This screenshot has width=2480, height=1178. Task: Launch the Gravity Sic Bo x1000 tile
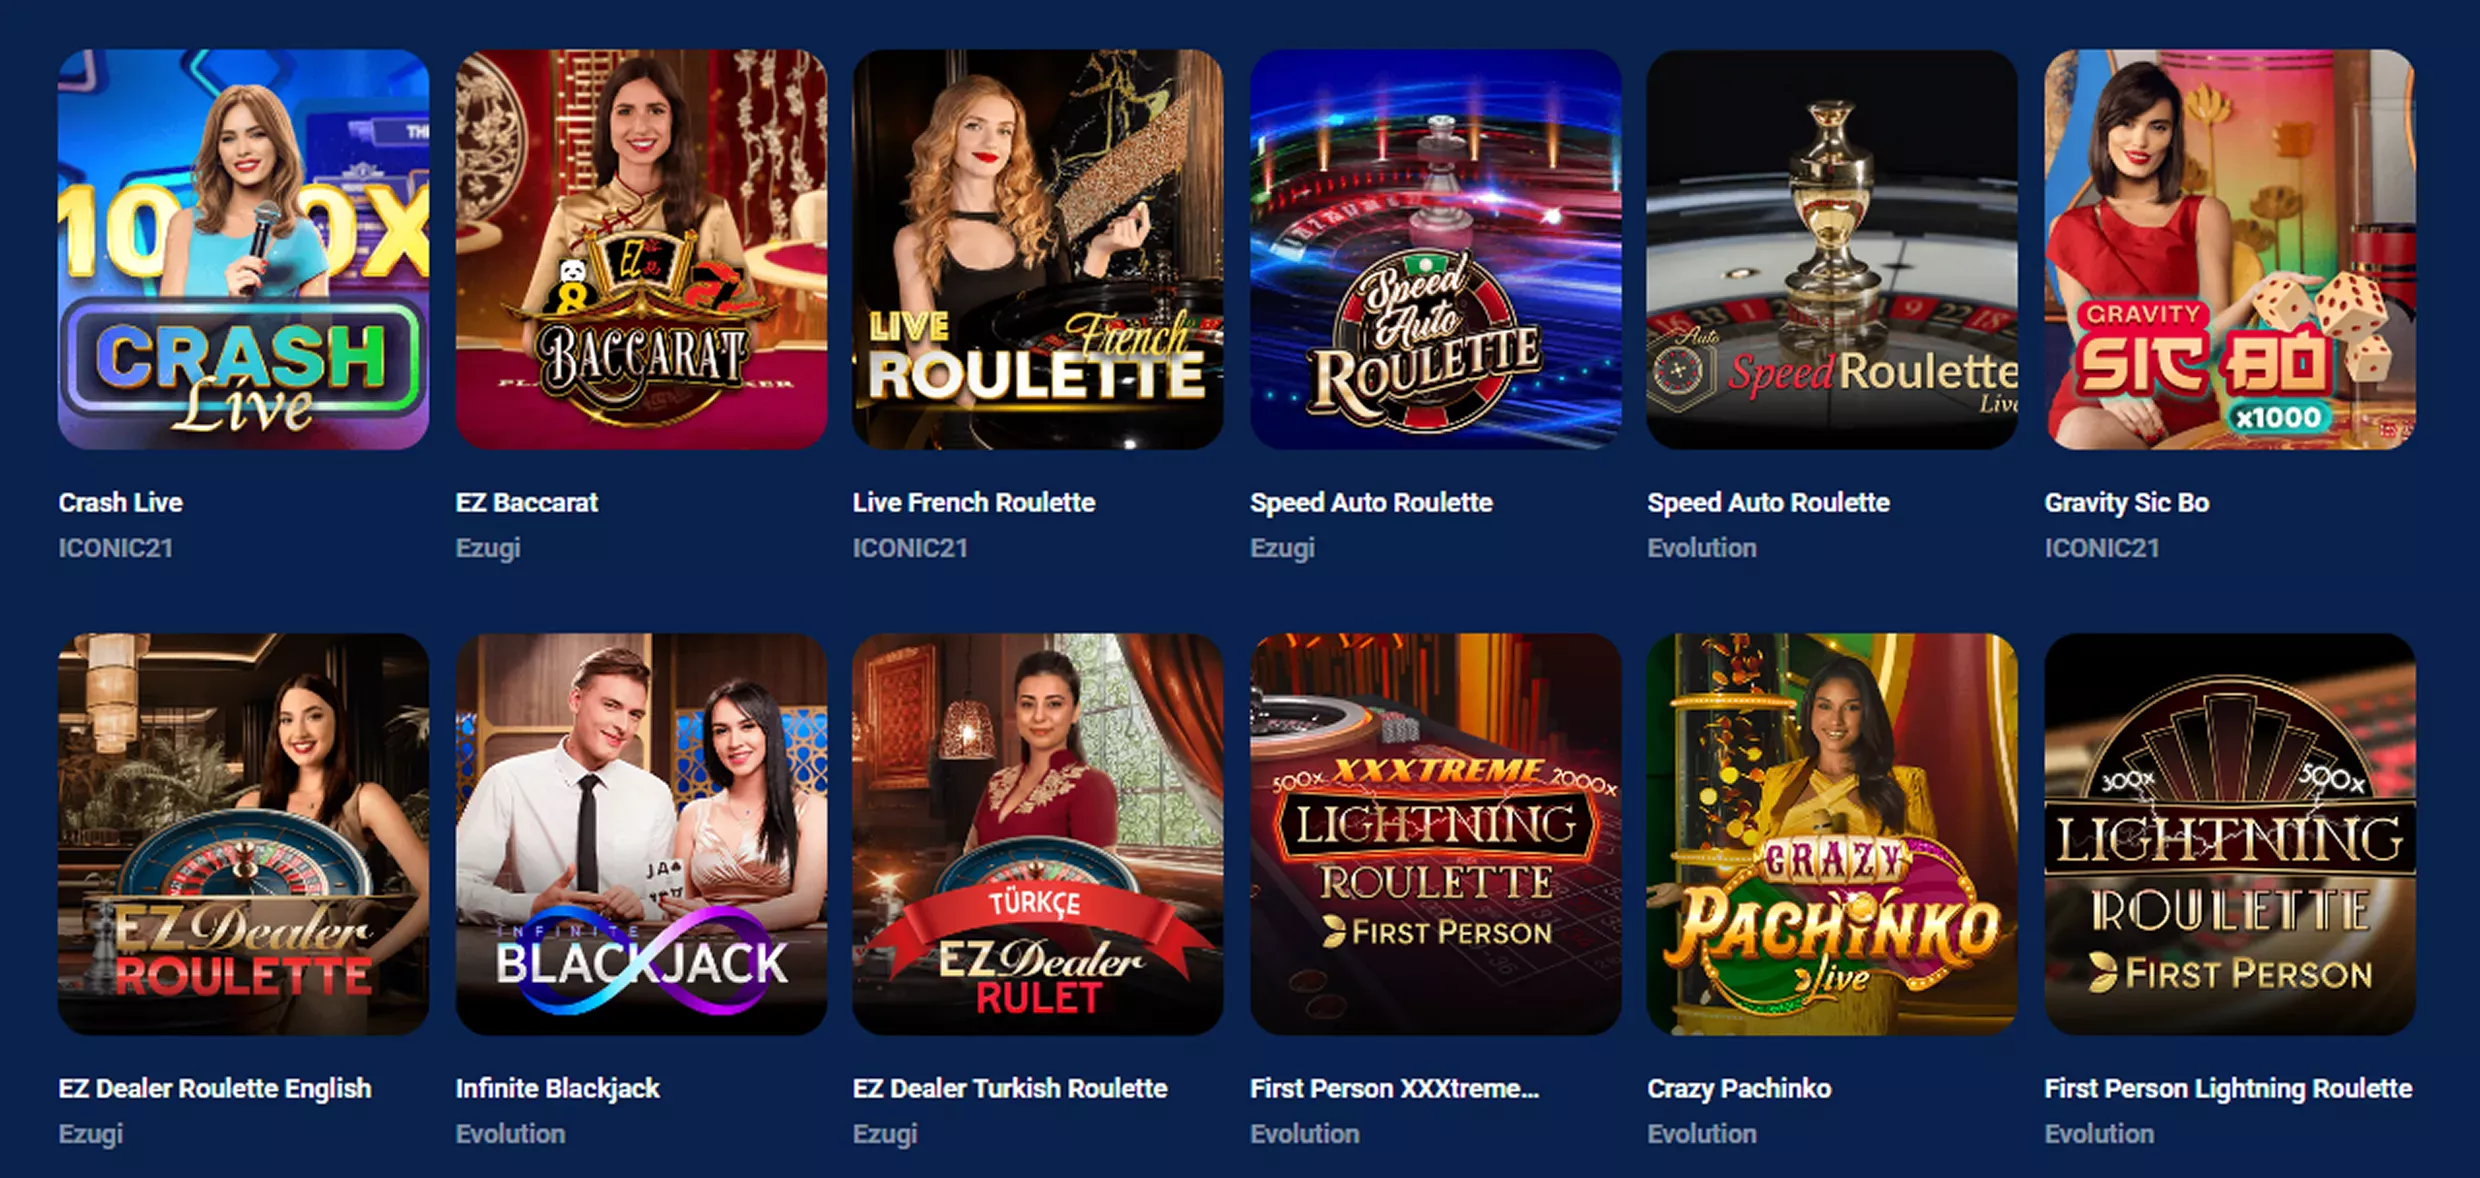click(x=2230, y=249)
